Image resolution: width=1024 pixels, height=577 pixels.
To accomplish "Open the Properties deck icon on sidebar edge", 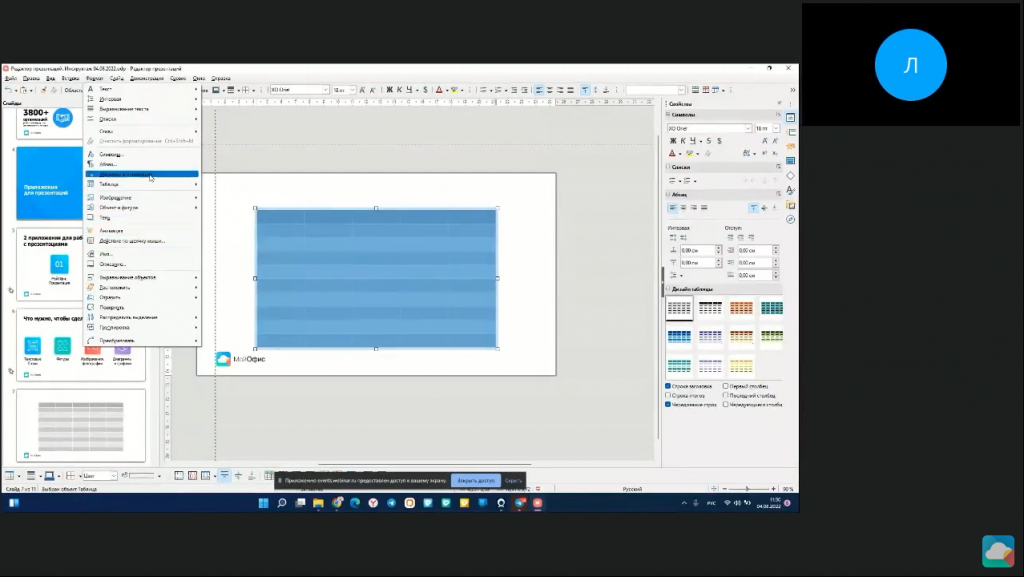I will coord(790,118).
